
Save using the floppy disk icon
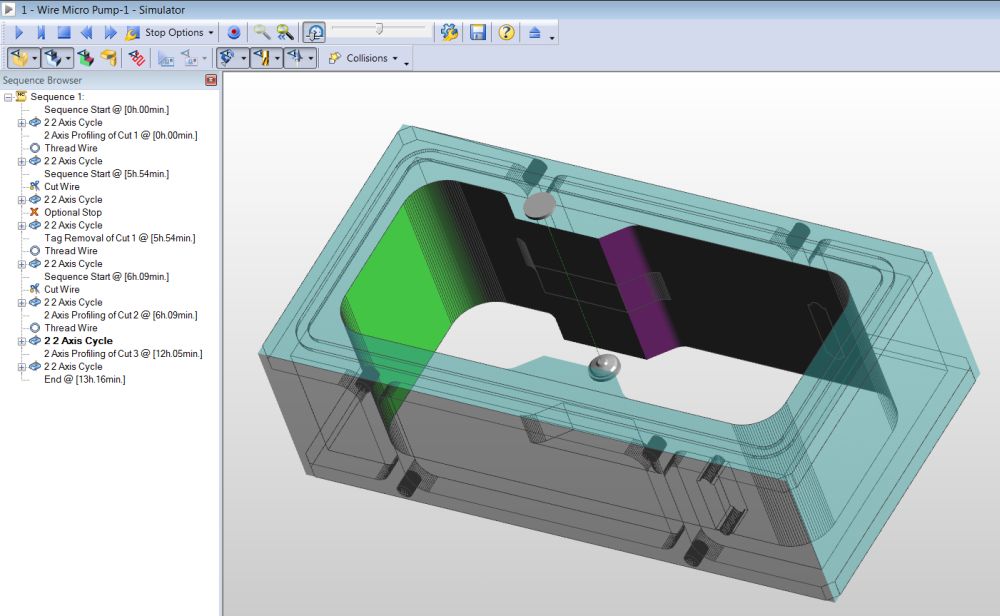(478, 32)
